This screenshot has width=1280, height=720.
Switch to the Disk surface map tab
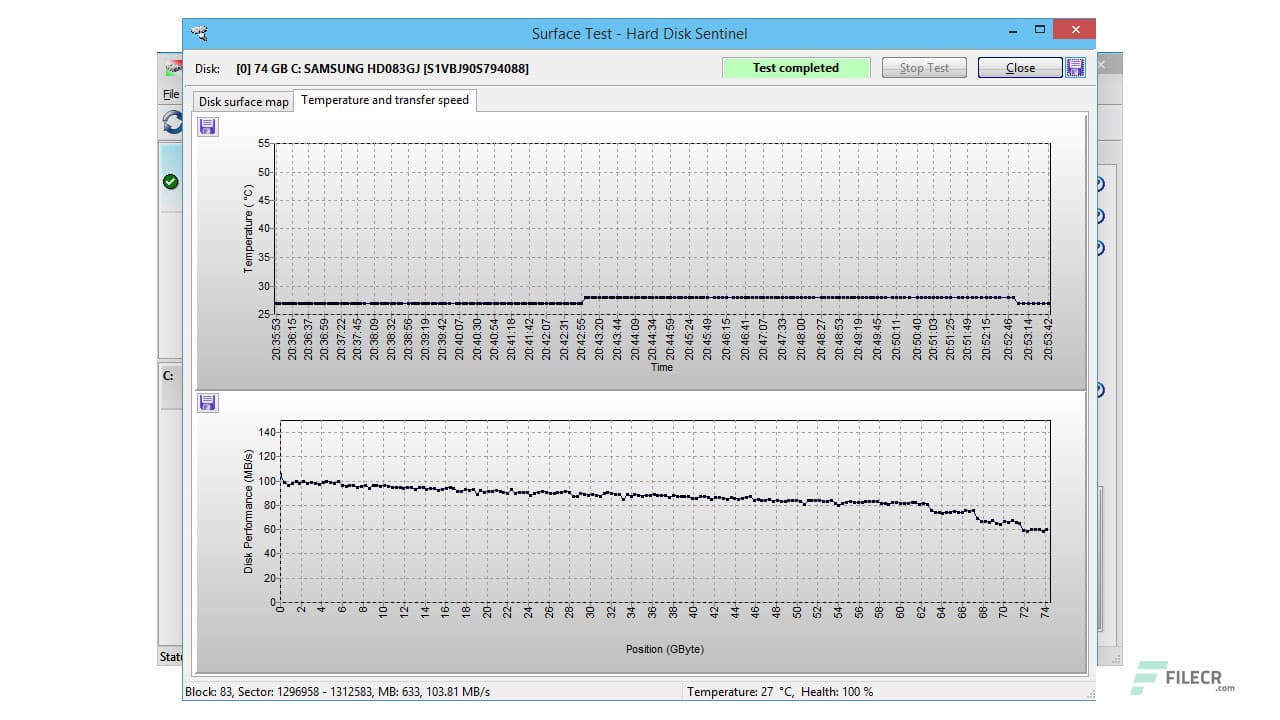pyautogui.click(x=242, y=101)
